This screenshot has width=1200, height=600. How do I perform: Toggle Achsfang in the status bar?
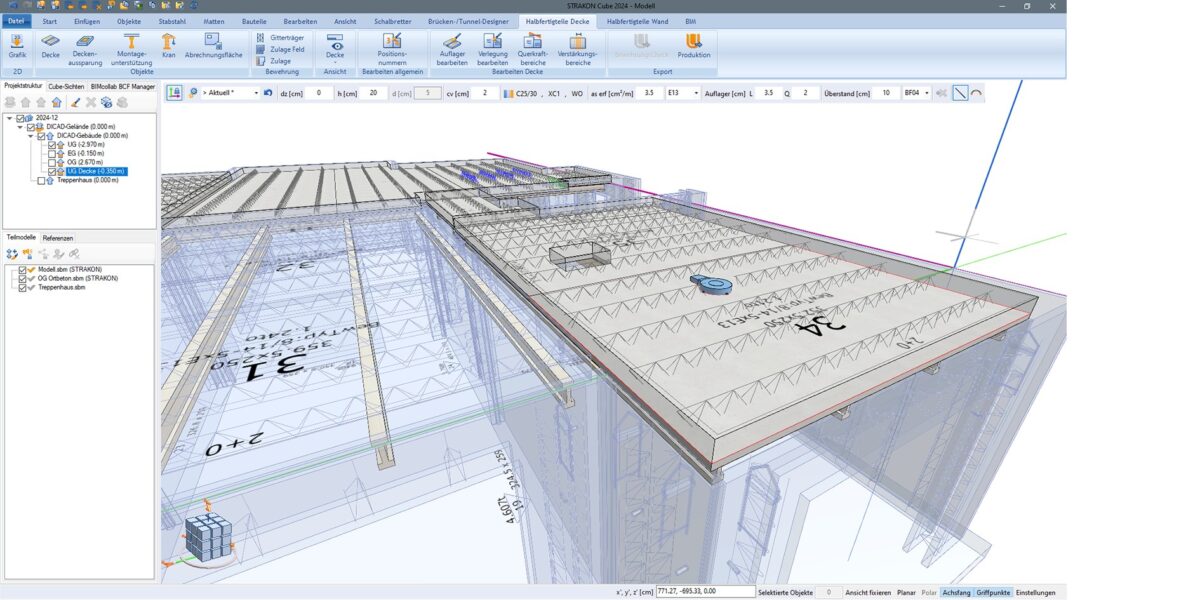[956, 593]
